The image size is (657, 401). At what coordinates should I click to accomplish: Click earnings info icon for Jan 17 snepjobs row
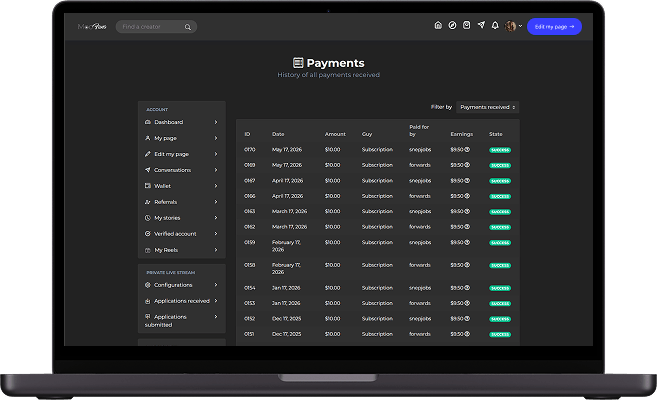[467, 288]
